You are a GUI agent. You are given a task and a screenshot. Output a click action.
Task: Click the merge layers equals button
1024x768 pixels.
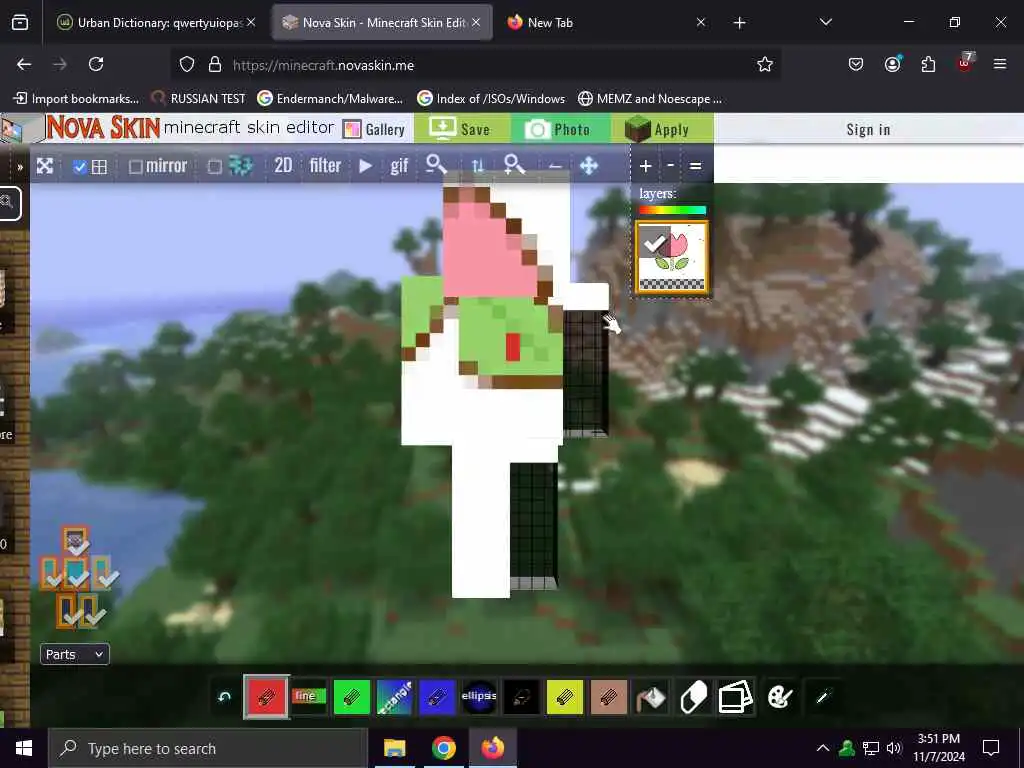point(696,166)
